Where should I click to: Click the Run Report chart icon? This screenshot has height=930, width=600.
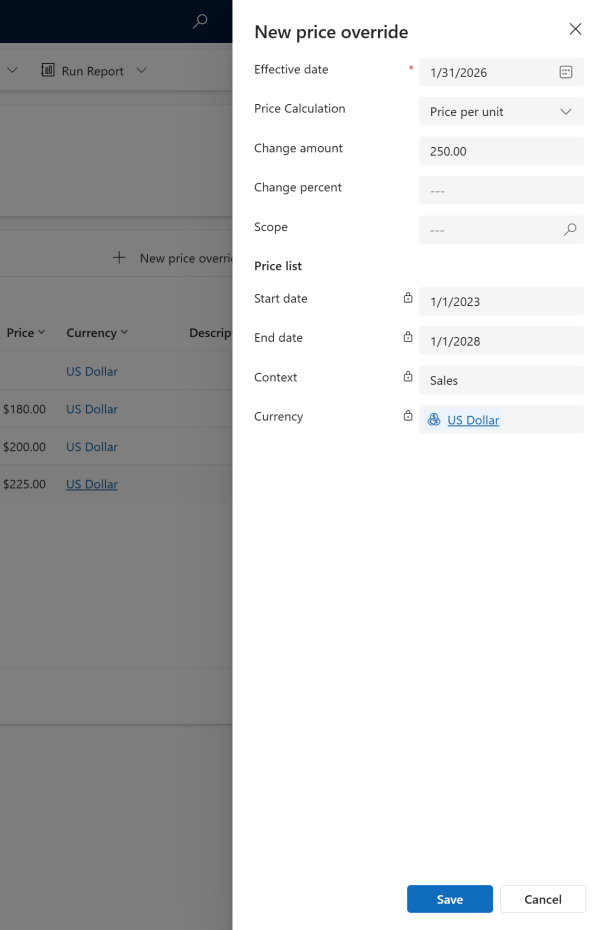click(48, 71)
